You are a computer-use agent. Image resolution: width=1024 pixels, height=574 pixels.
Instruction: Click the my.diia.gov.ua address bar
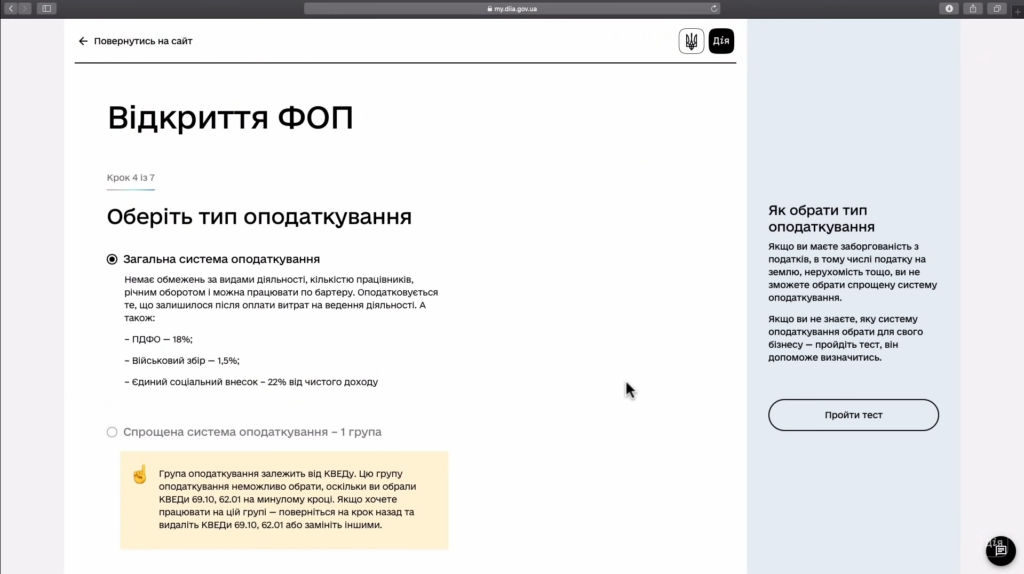click(512, 8)
